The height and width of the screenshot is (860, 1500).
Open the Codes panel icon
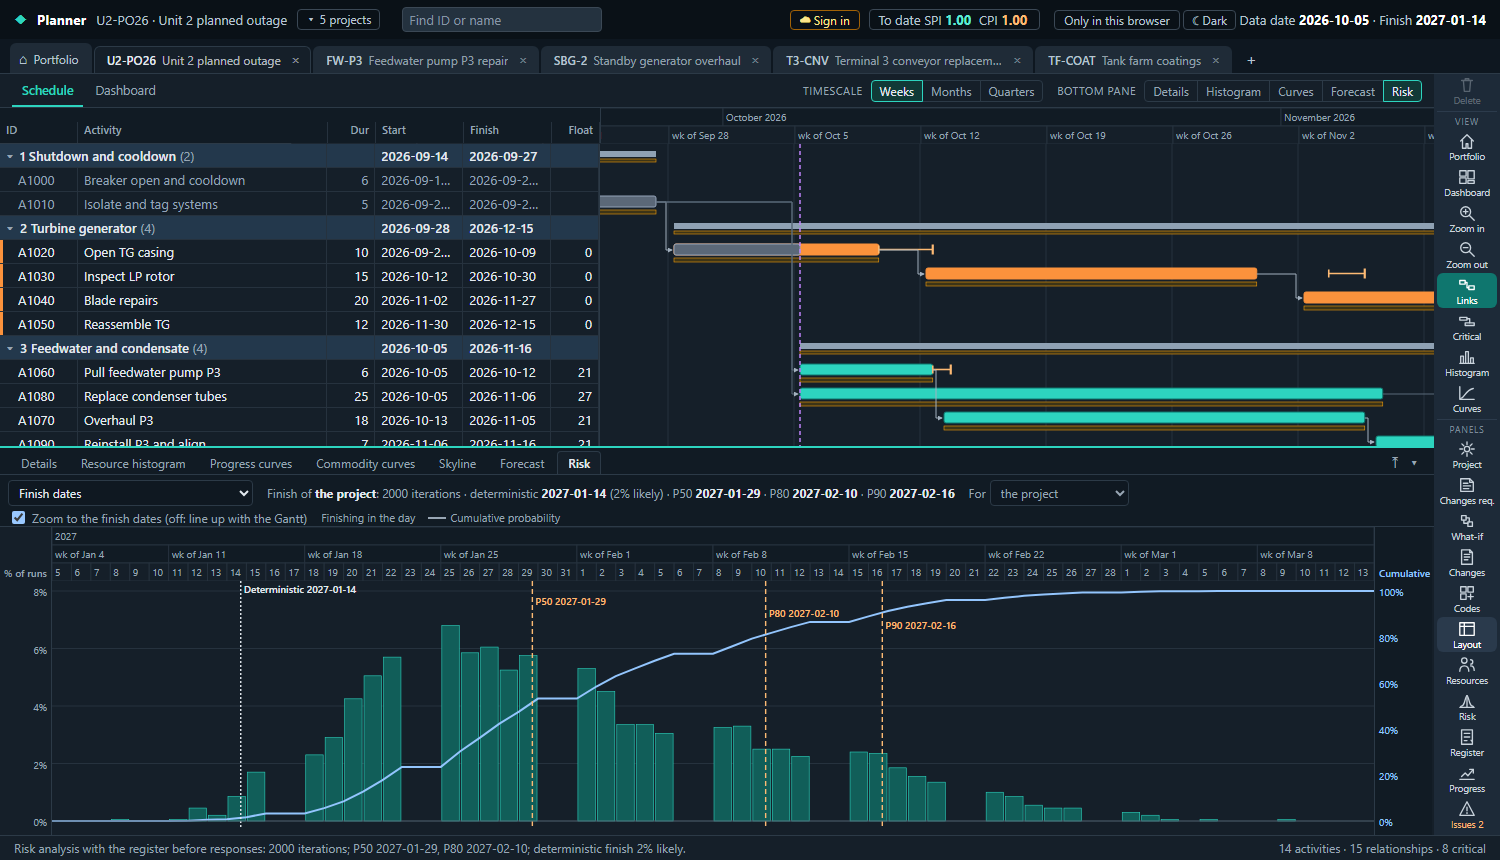click(1467, 599)
